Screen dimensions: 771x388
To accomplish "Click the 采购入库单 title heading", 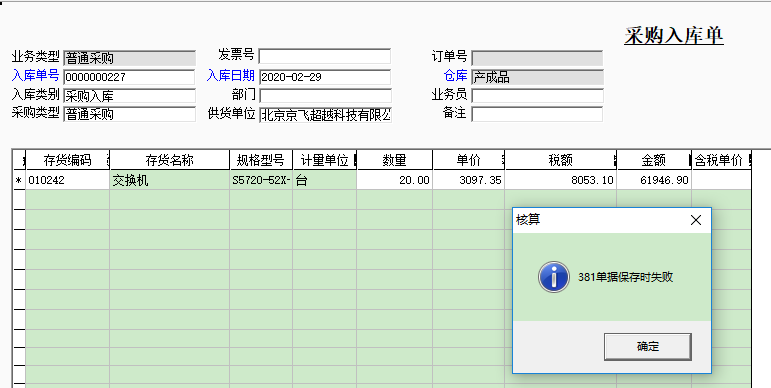I will click(674, 36).
